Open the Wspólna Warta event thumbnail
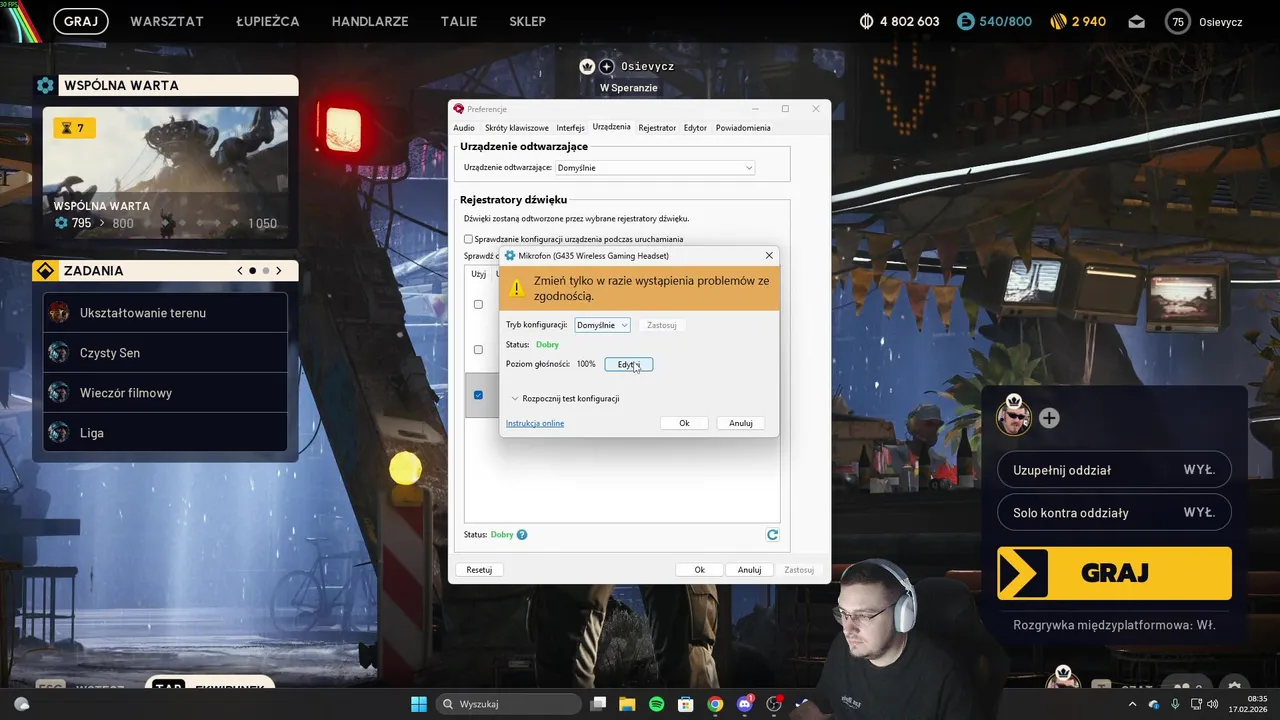The width and height of the screenshot is (1280, 720). click(x=165, y=173)
